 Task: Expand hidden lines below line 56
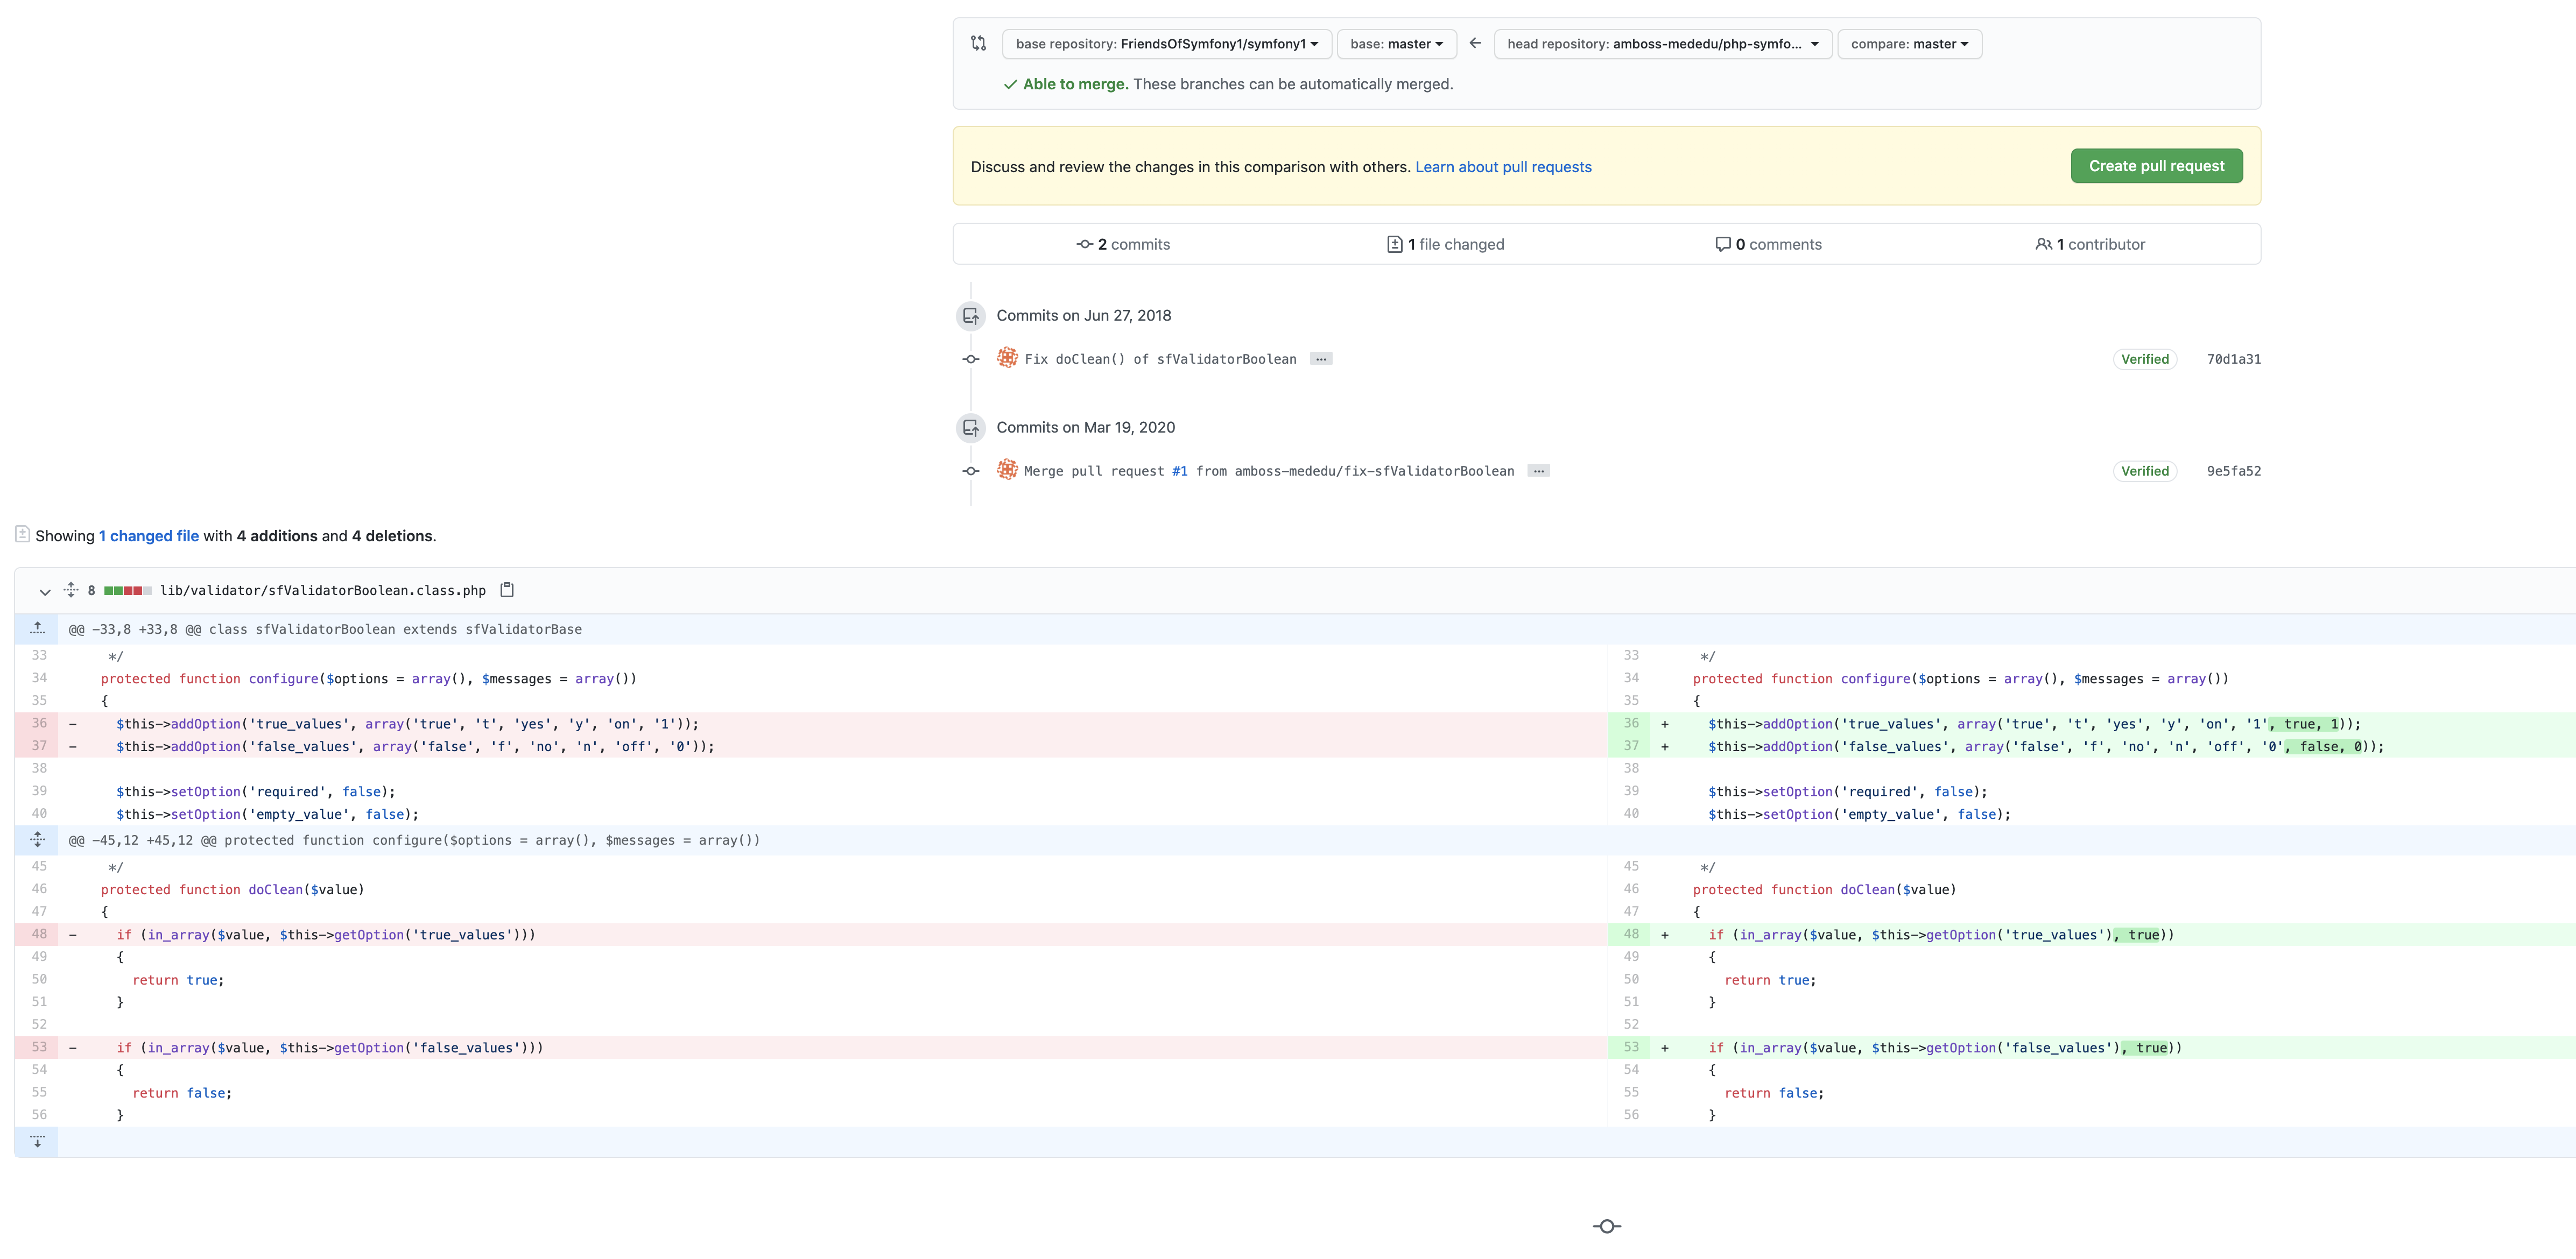[x=37, y=1141]
